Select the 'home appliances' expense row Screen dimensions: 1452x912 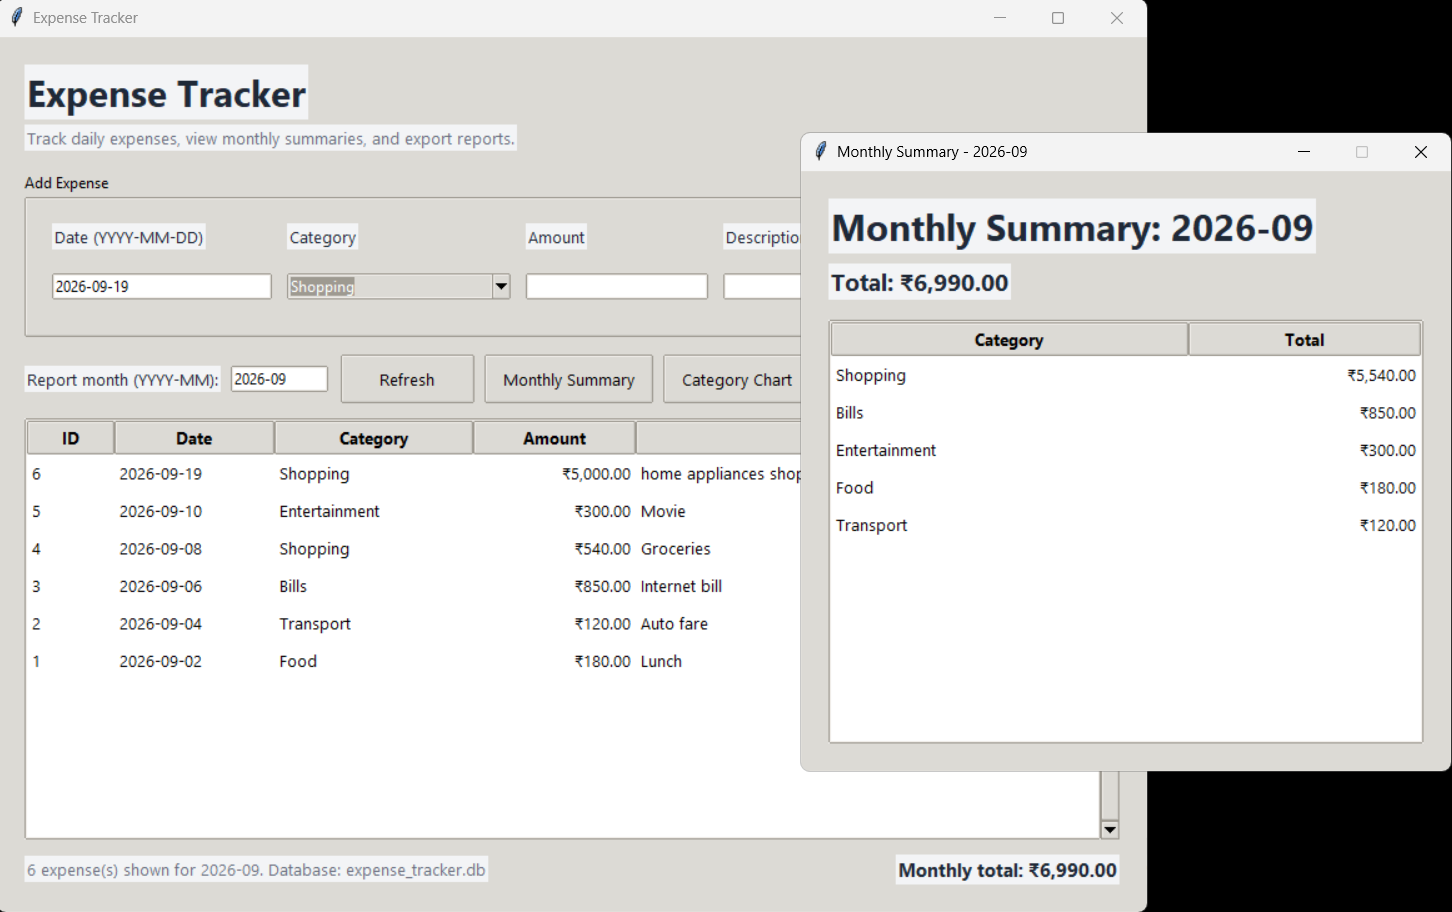click(414, 474)
